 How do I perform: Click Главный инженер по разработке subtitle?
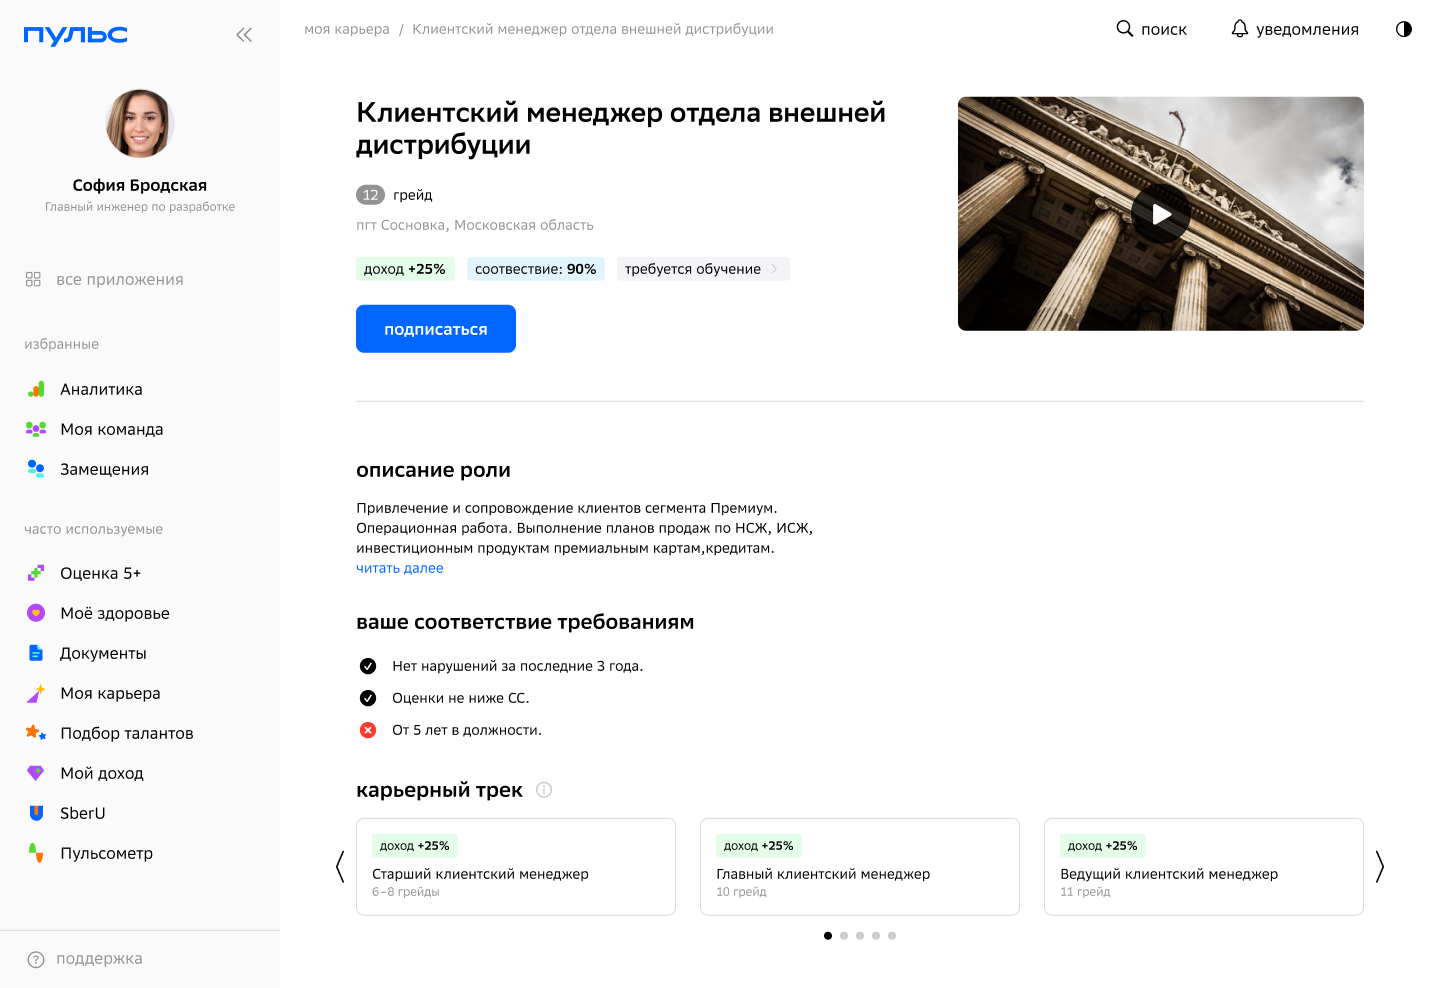click(x=140, y=207)
